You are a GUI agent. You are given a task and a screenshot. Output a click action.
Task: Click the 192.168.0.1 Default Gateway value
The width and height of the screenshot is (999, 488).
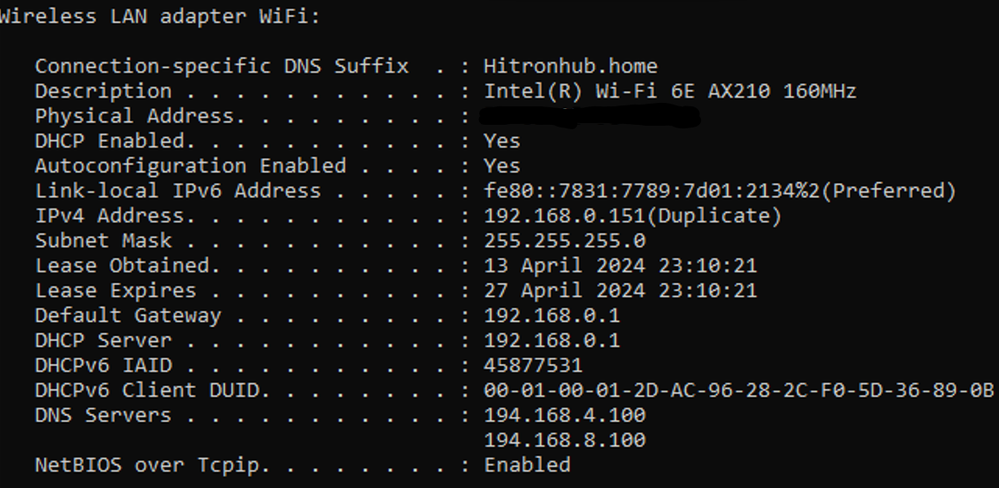click(552, 315)
